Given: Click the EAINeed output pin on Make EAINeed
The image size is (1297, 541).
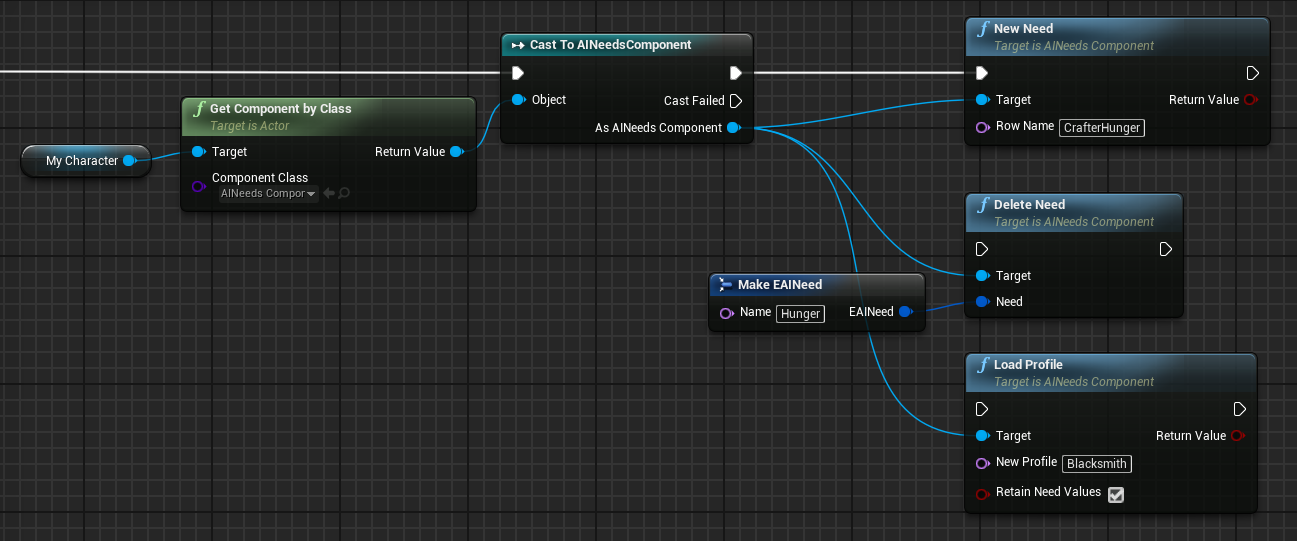Looking at the screenshot, I should pyautogui.click(x=905, y=312).
